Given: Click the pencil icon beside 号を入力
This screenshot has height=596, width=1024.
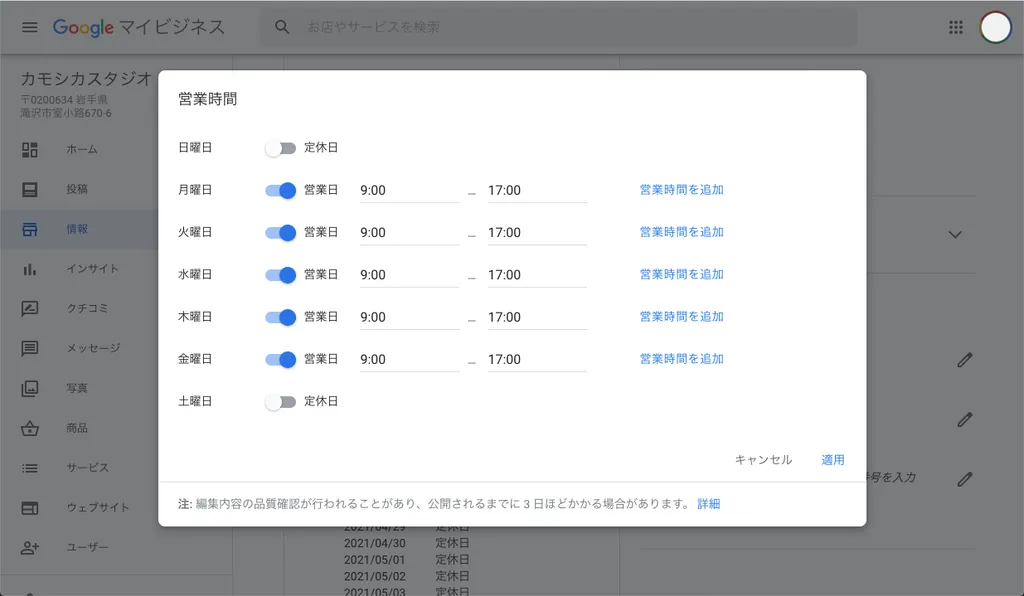Looking at the screenshot, I should 965,479.
